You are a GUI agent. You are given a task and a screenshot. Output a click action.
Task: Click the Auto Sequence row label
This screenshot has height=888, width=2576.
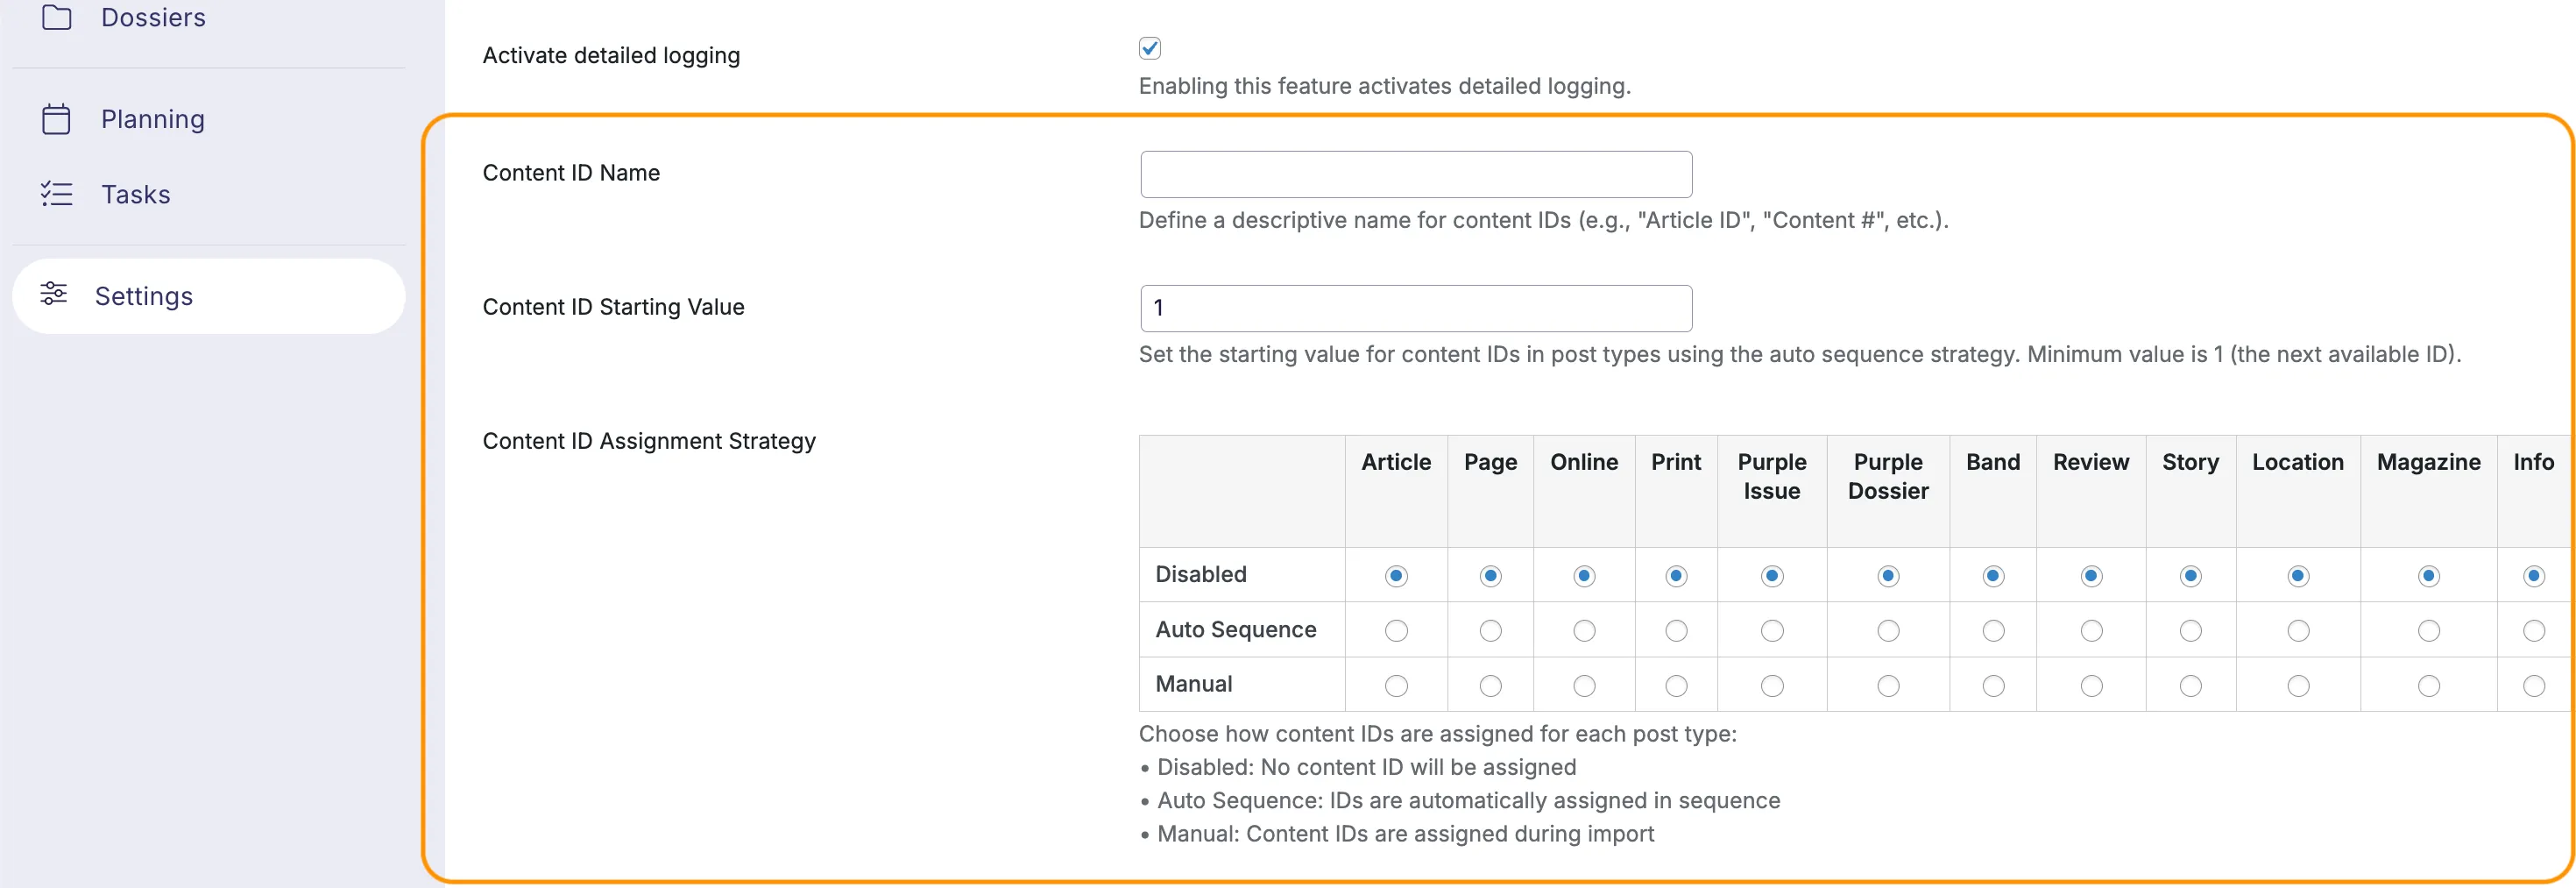pos(1236,630)
